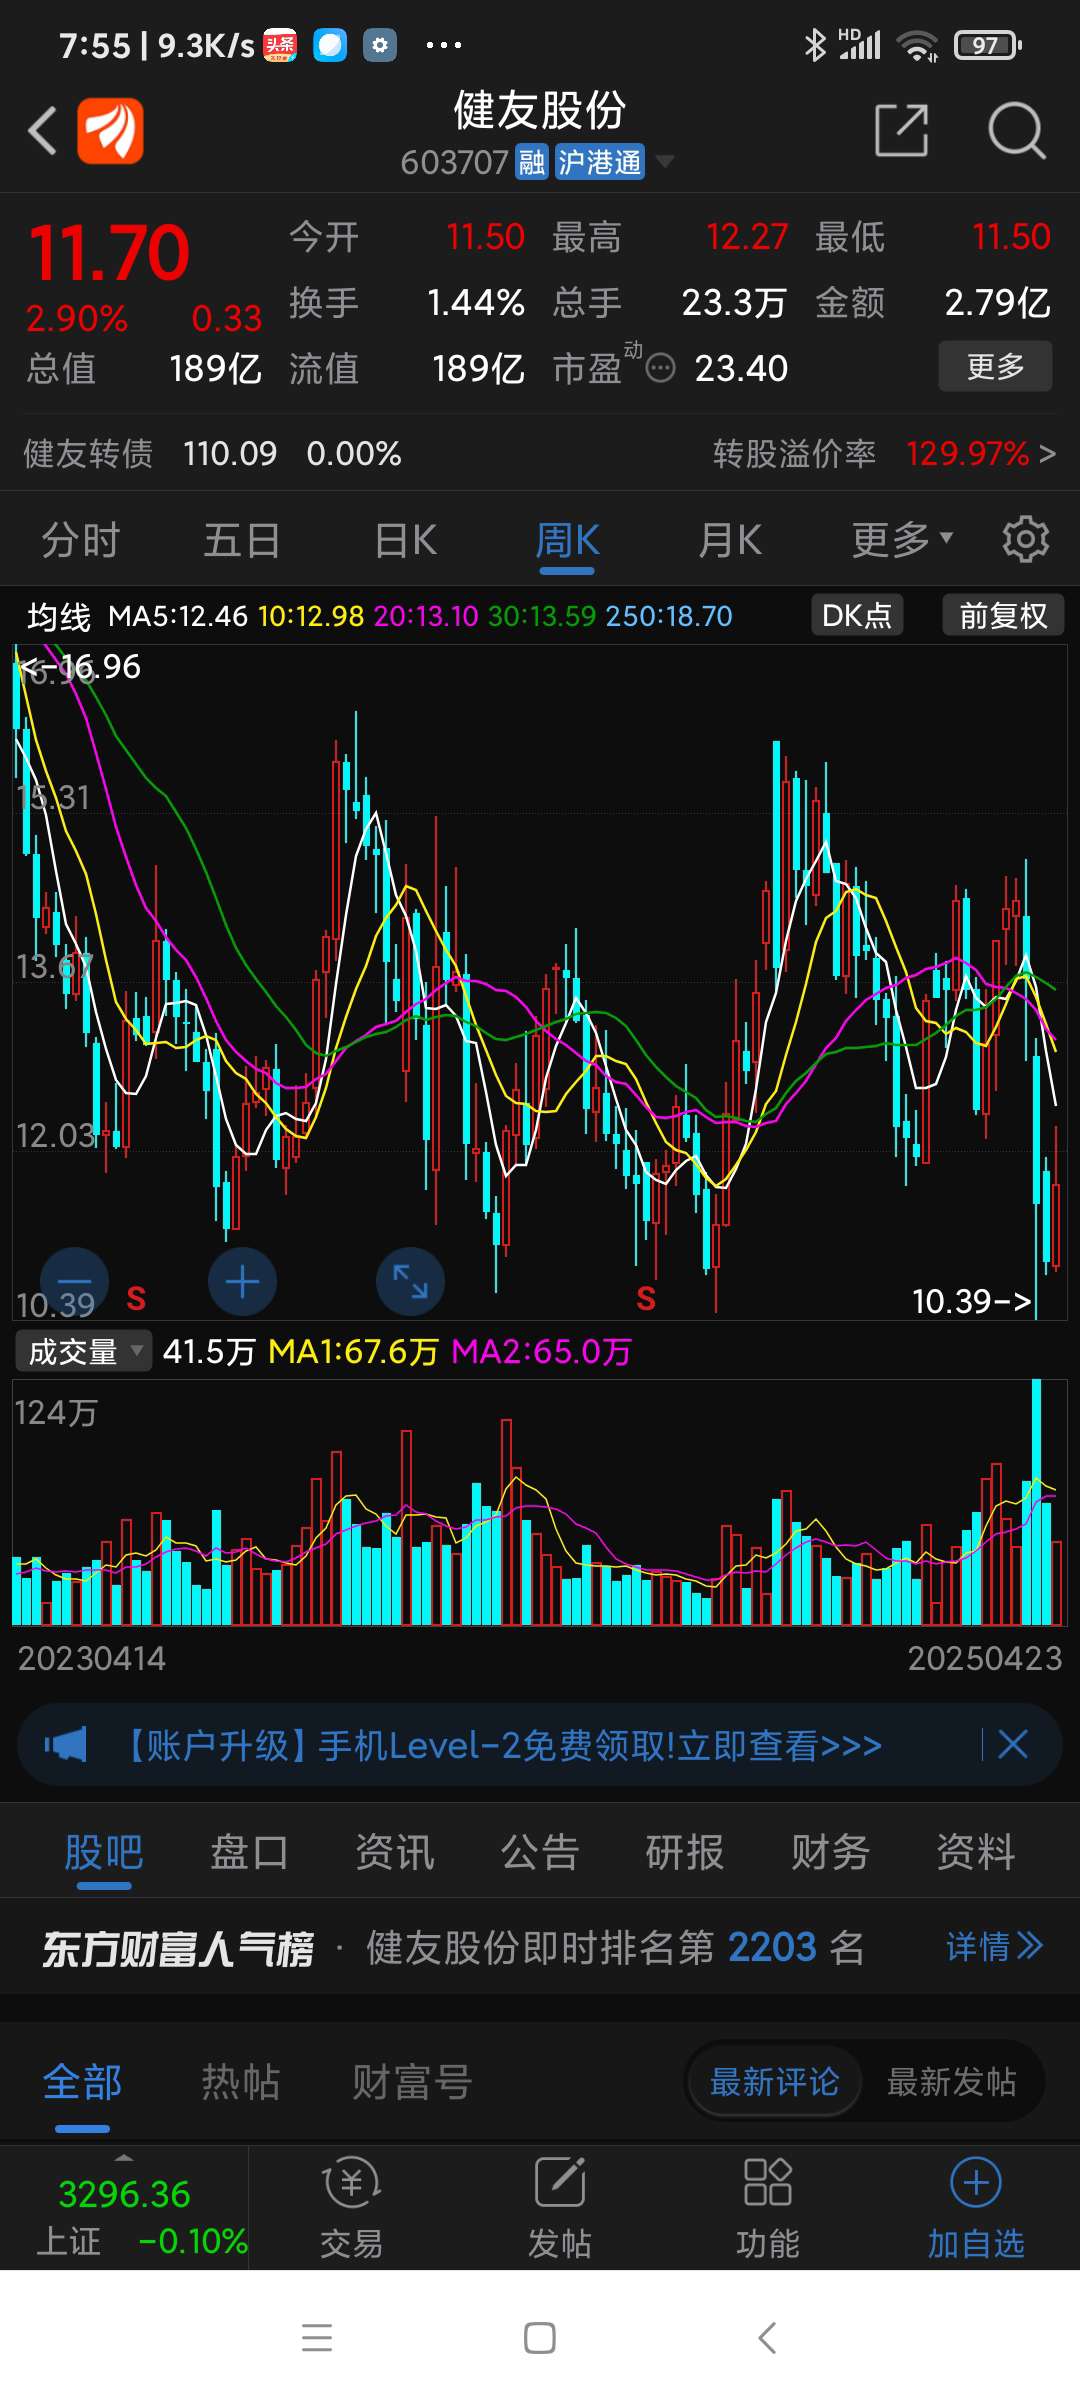This screenshot has height=2400, width=1080.
Task: Zoom in chart with plus button
Action: [242, 1282]
